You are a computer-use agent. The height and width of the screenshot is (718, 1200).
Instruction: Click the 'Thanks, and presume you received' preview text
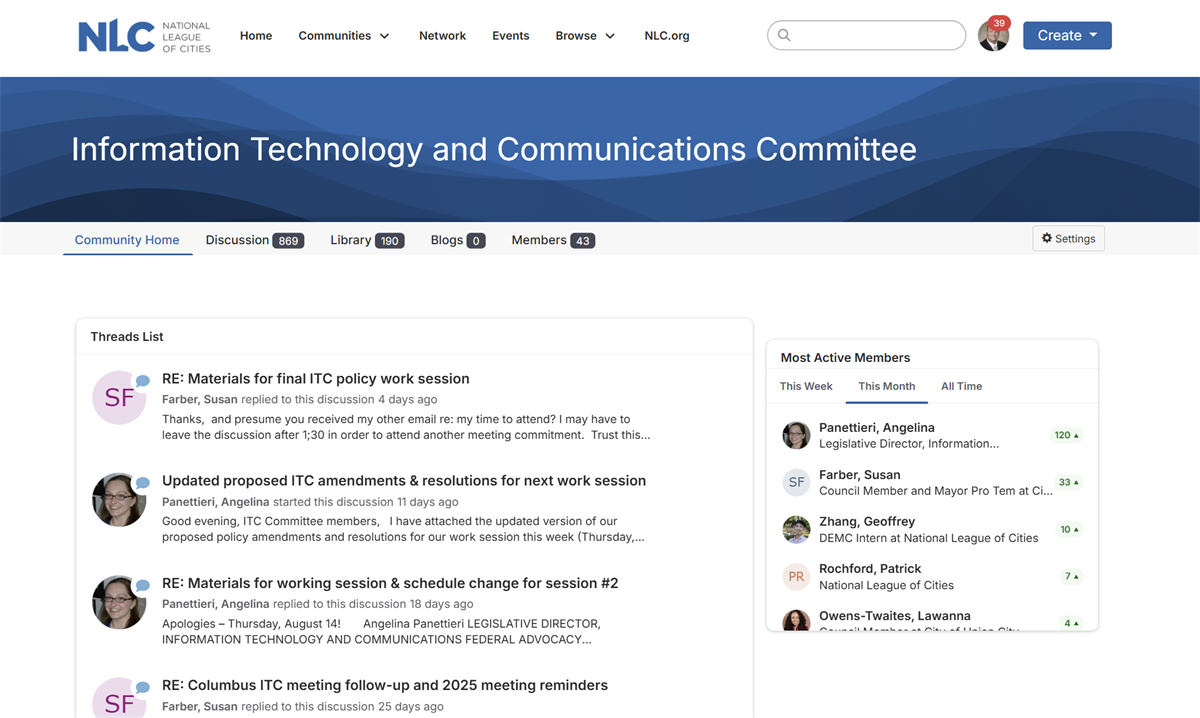coord(406,427)
